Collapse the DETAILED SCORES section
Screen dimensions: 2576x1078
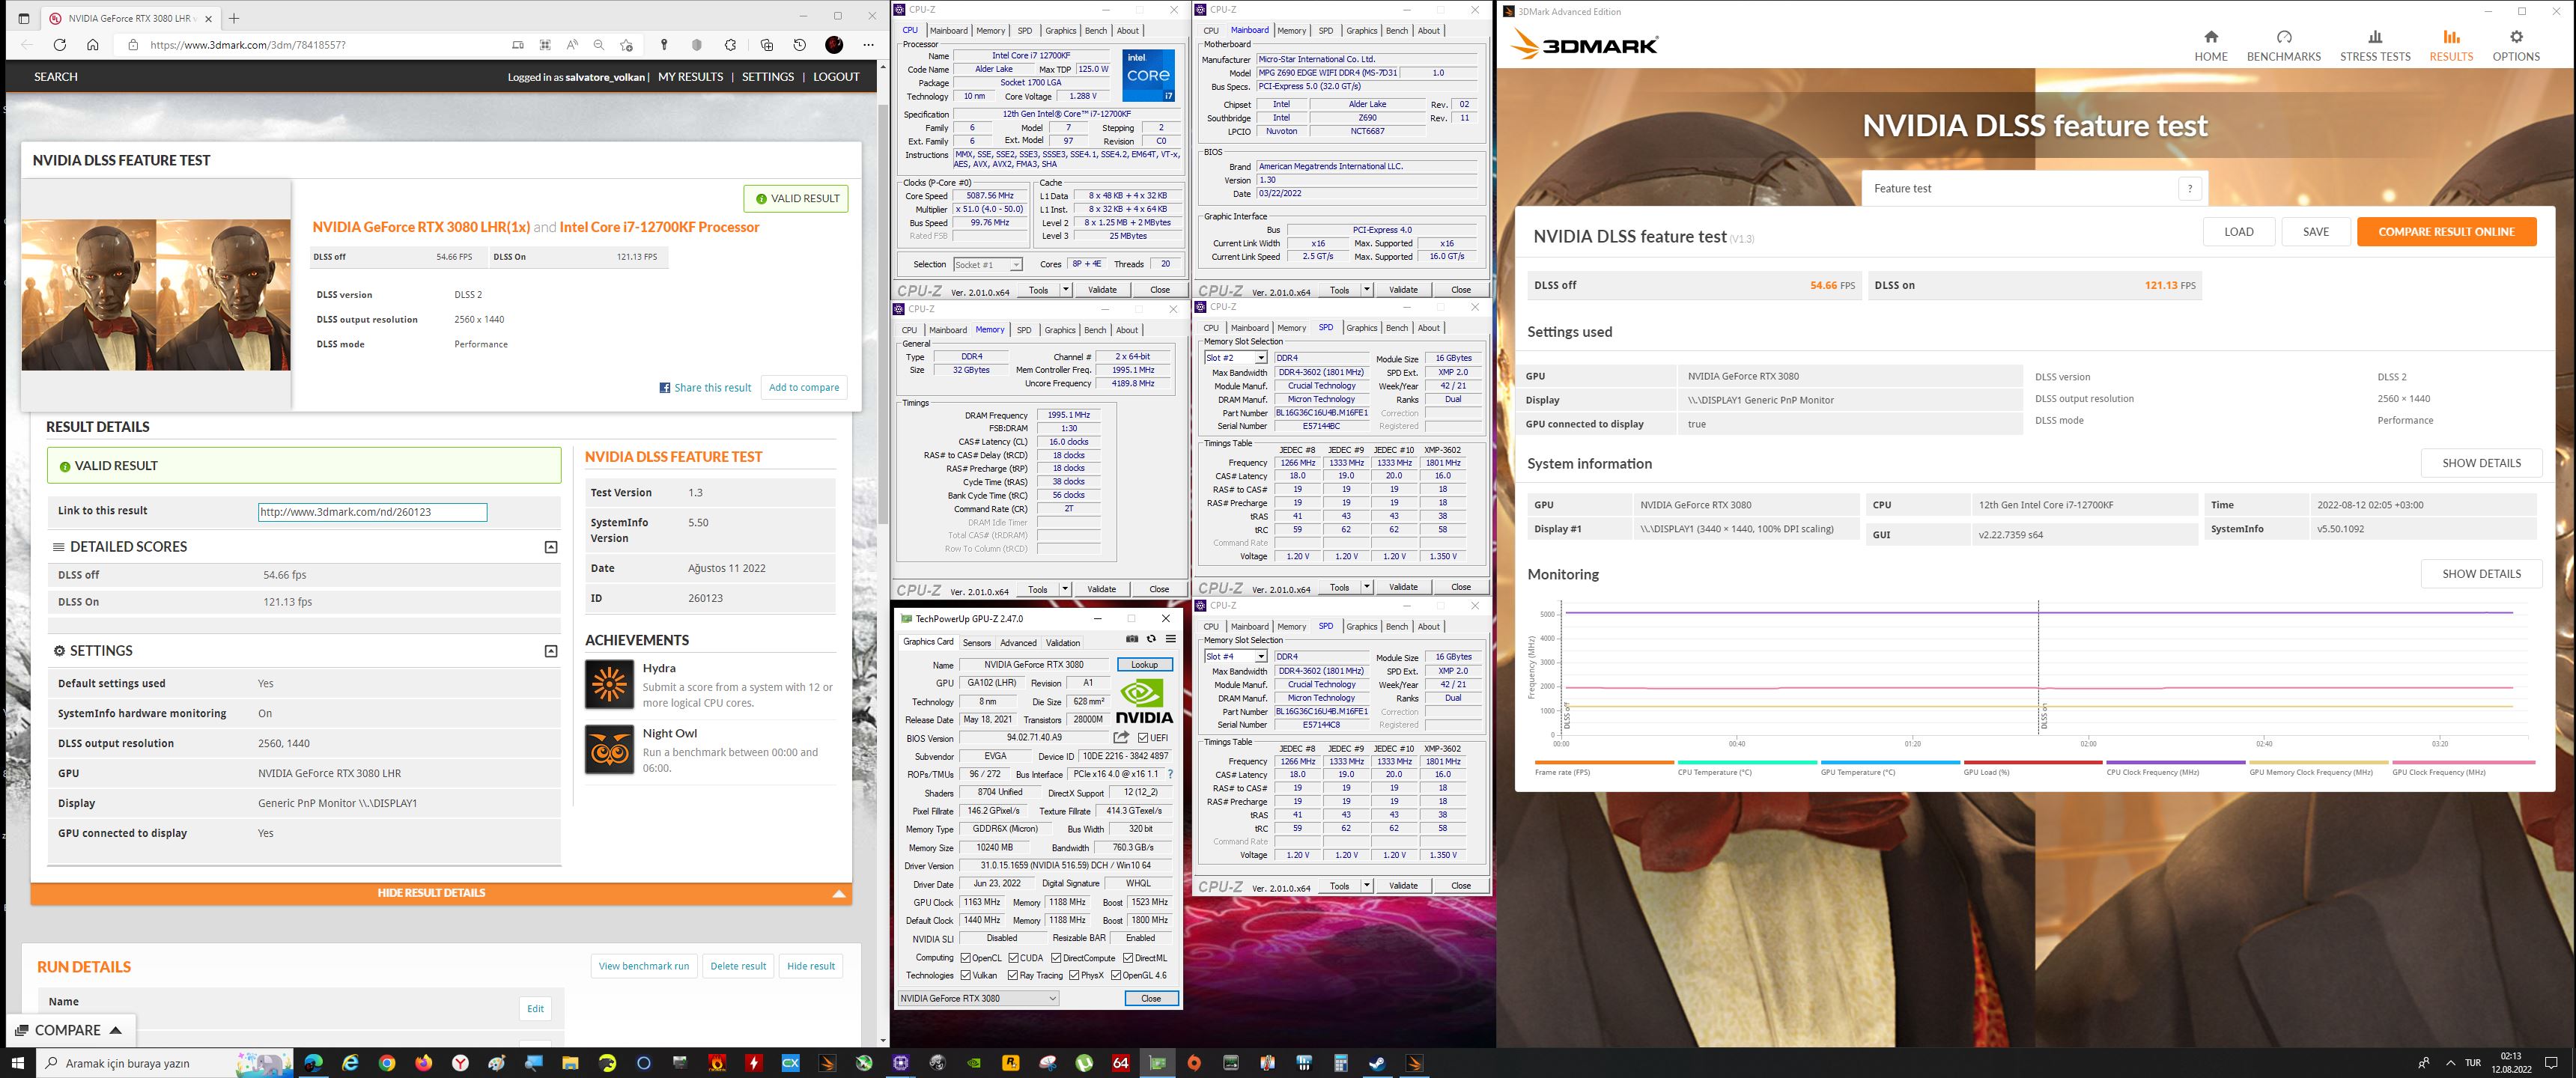pos(550,547)
